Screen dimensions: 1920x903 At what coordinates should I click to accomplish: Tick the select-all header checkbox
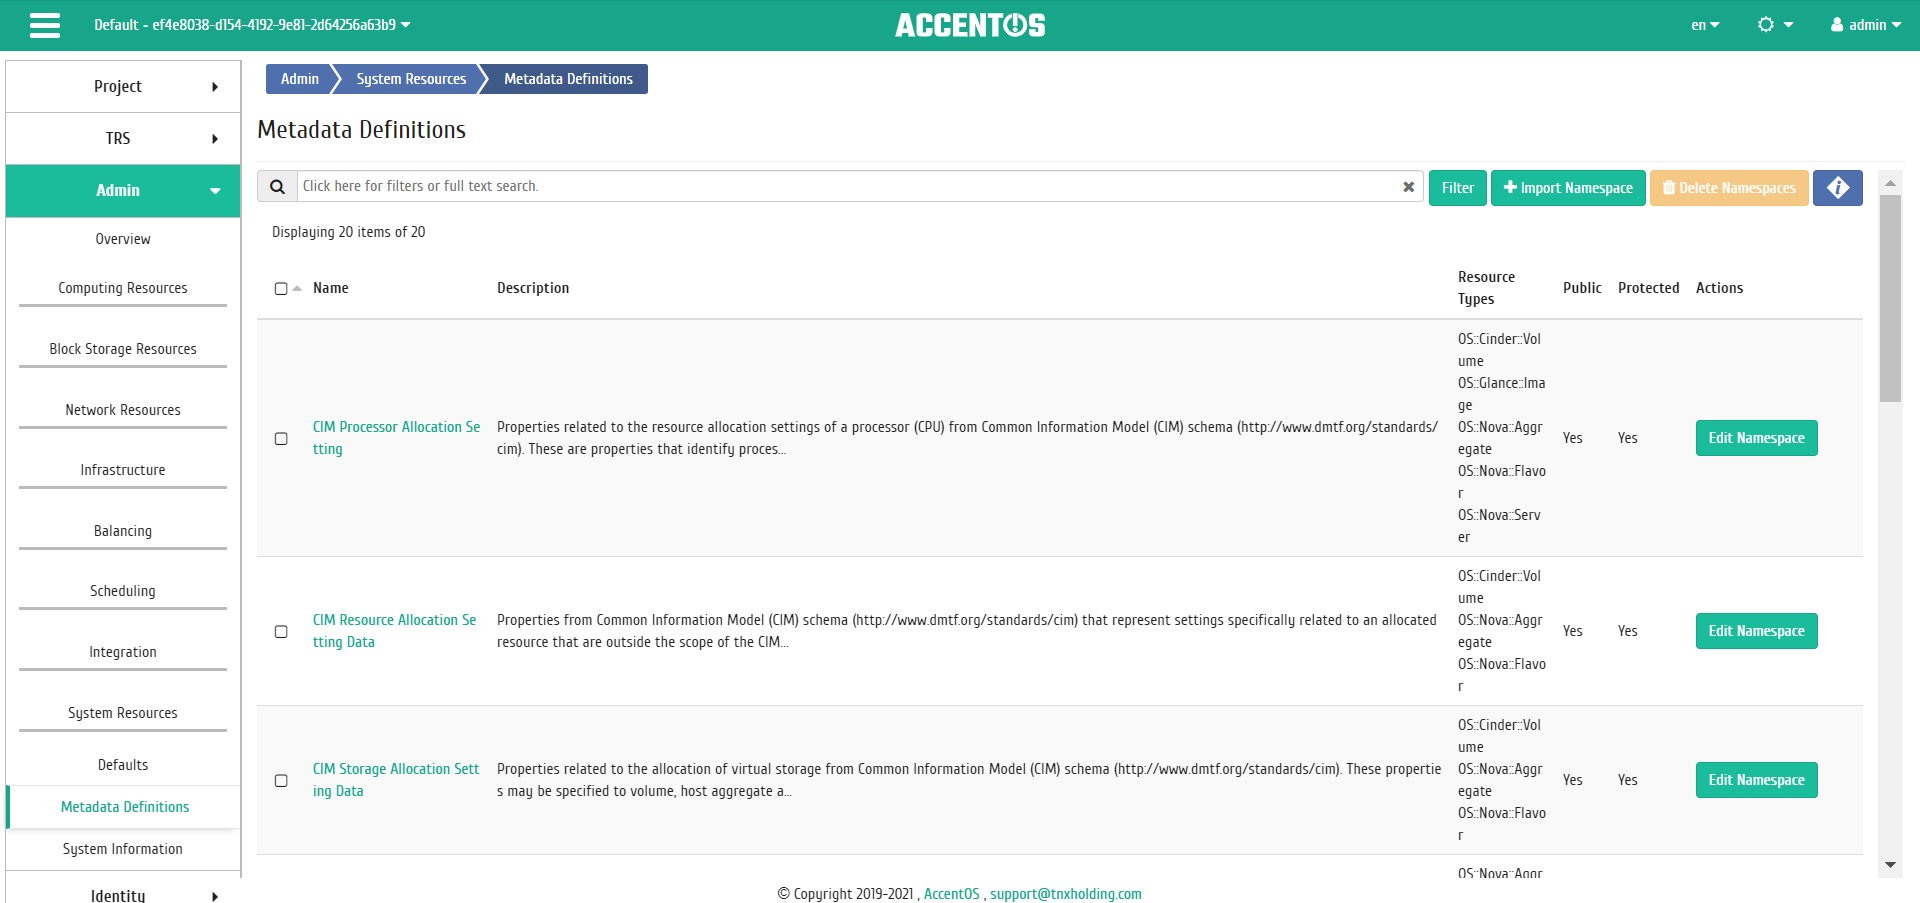[281, 289]
